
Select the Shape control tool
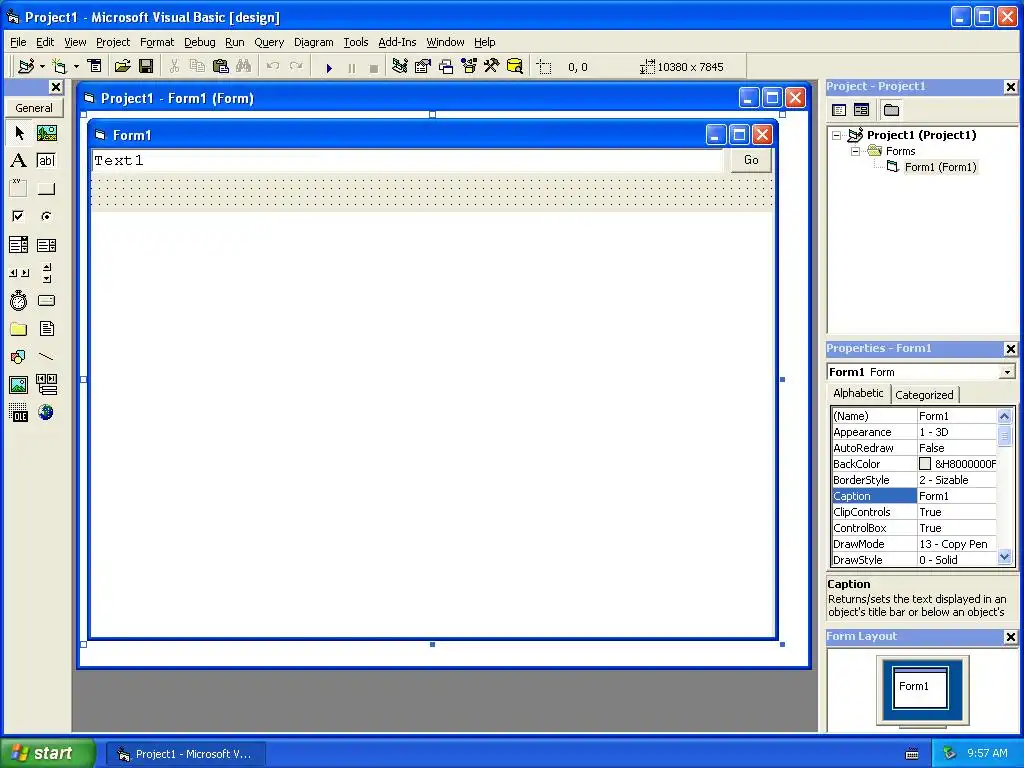(19, 357)
